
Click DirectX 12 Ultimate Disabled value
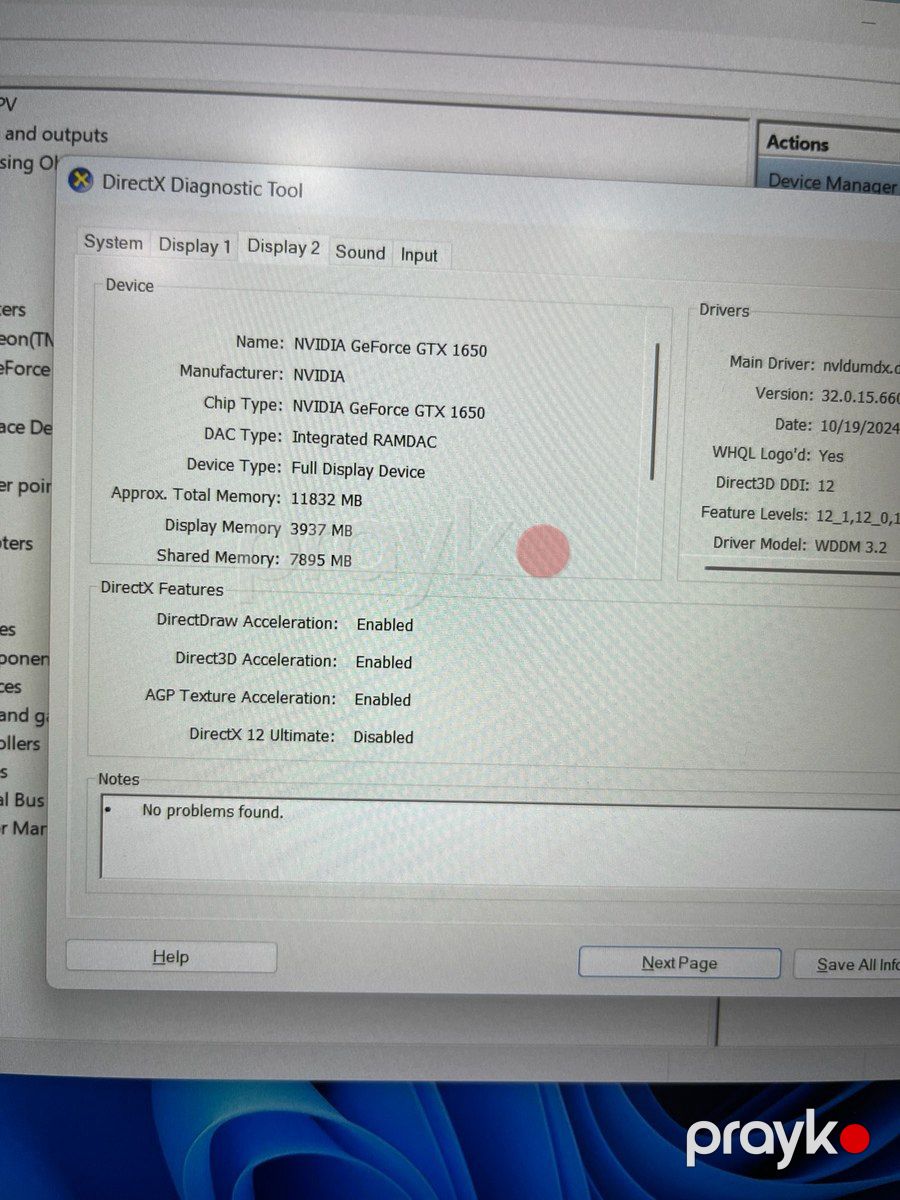[x=383, y=737]
